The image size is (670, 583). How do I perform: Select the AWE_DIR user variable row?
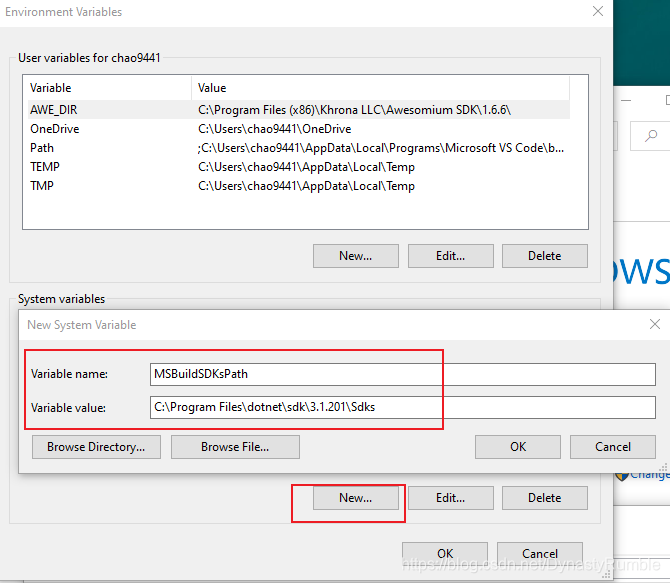tap(299, 110)
